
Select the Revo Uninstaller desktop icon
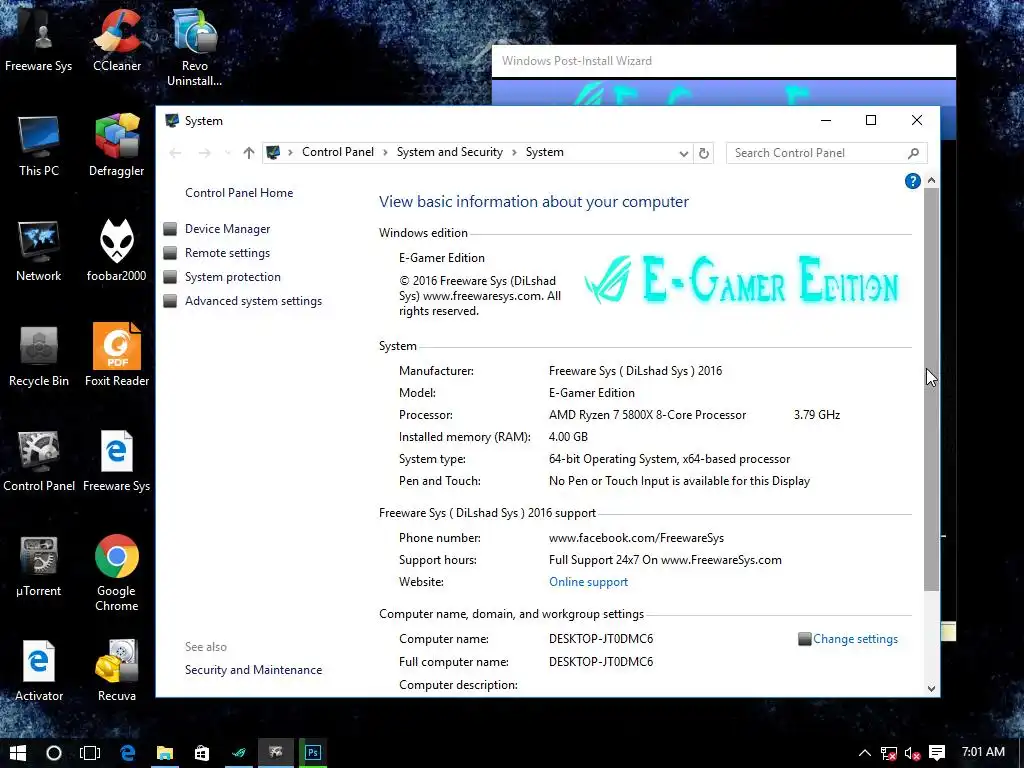point(194,47)
